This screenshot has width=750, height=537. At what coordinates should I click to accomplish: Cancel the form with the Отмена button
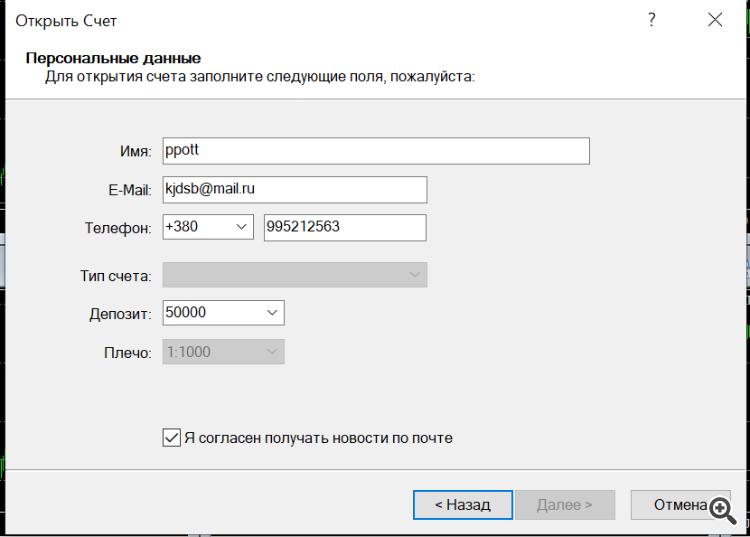(x=680, y=504)
